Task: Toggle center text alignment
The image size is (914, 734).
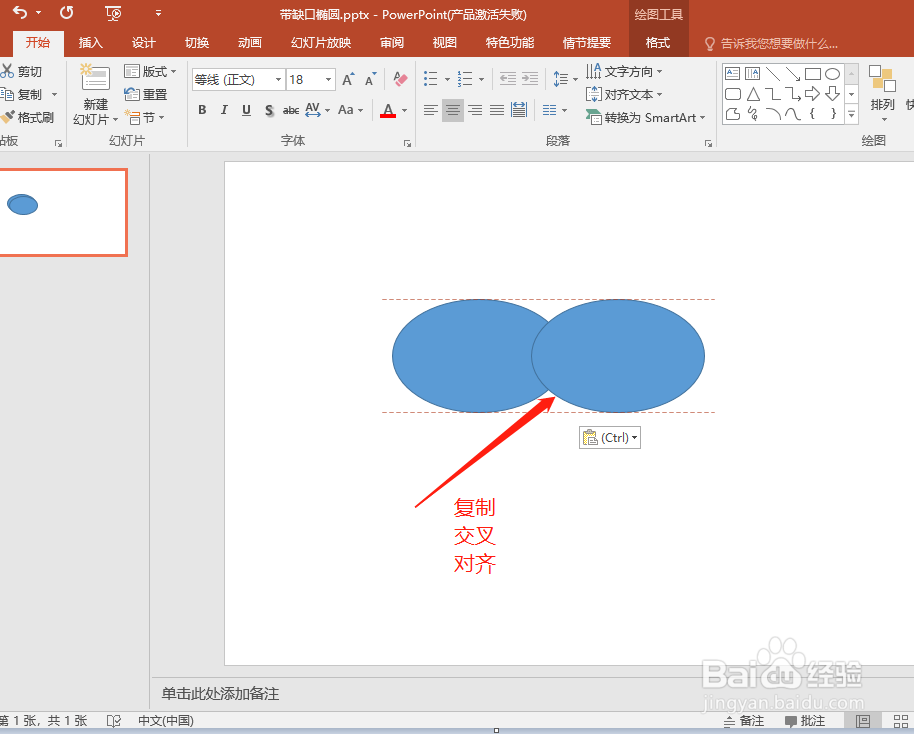Action: point(453,110)
